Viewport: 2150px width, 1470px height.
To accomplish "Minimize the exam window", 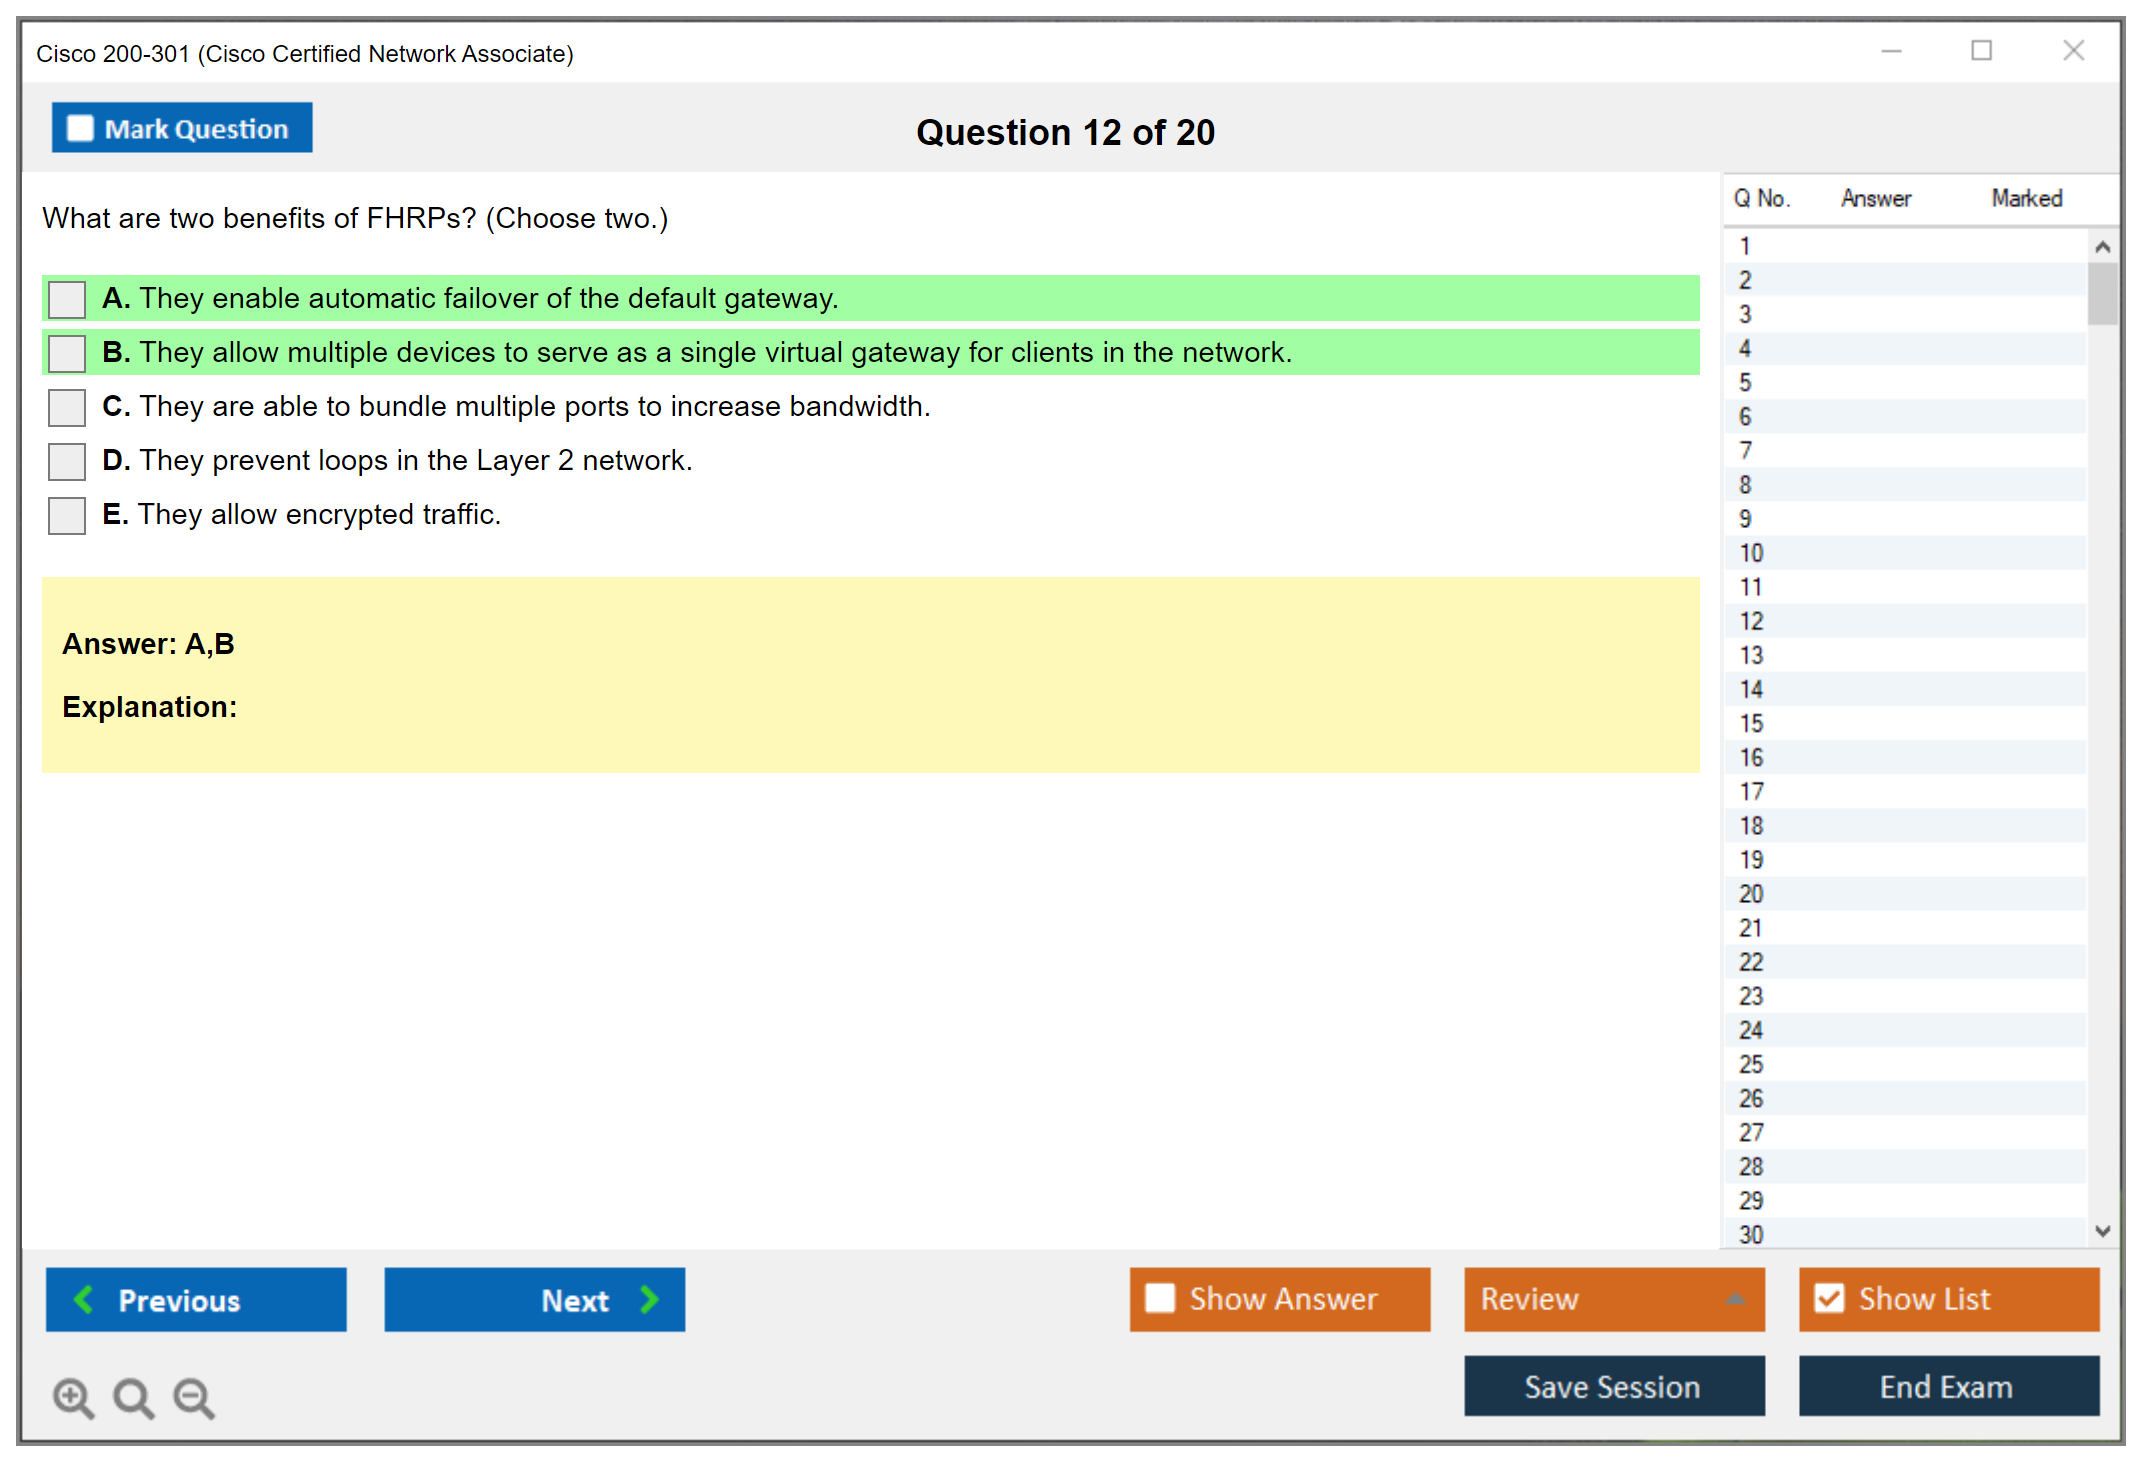I will pos(1891,51).
